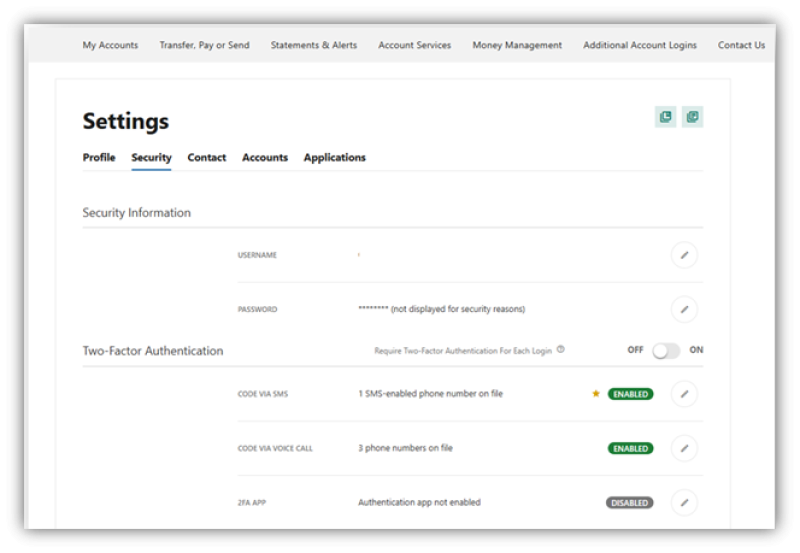Click the pencil icon to change password
800x553 pixels.
point(684,309)
